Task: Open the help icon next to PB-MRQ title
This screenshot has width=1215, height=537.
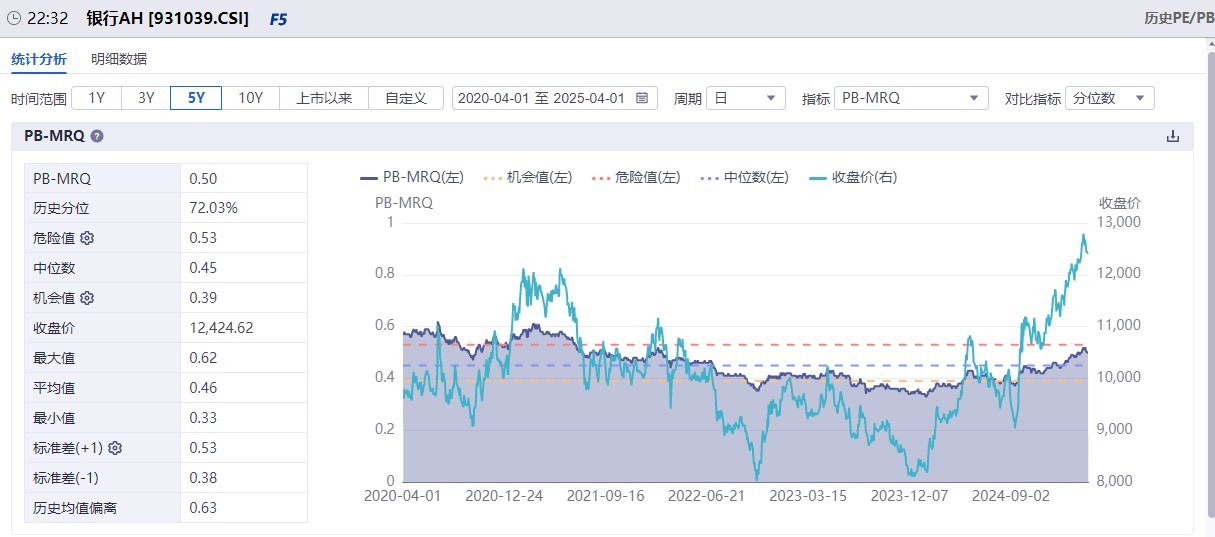Action: [x=97, y=136]
